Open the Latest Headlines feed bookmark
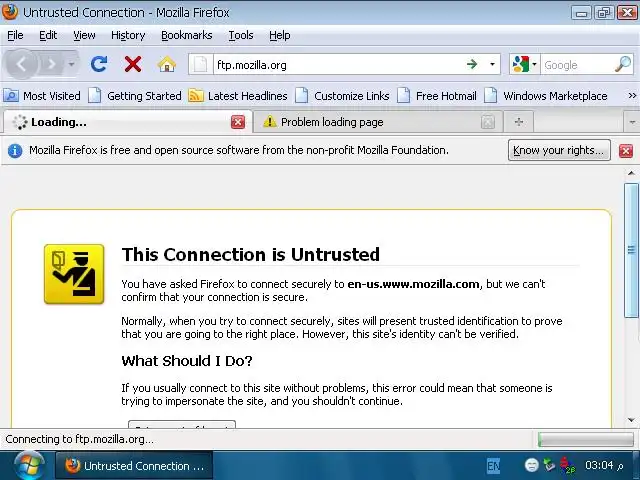This screenshot has width=640, height=480. 238,96
